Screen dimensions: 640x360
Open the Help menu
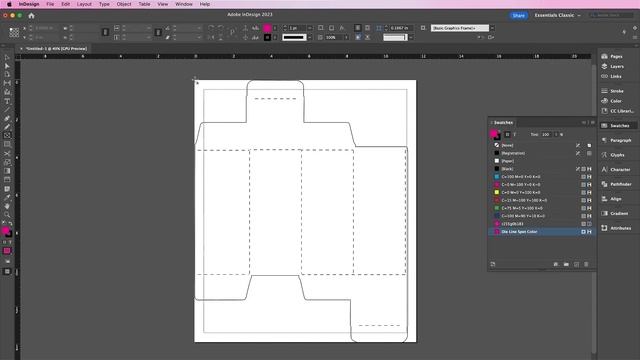click(x=204, y=4)
